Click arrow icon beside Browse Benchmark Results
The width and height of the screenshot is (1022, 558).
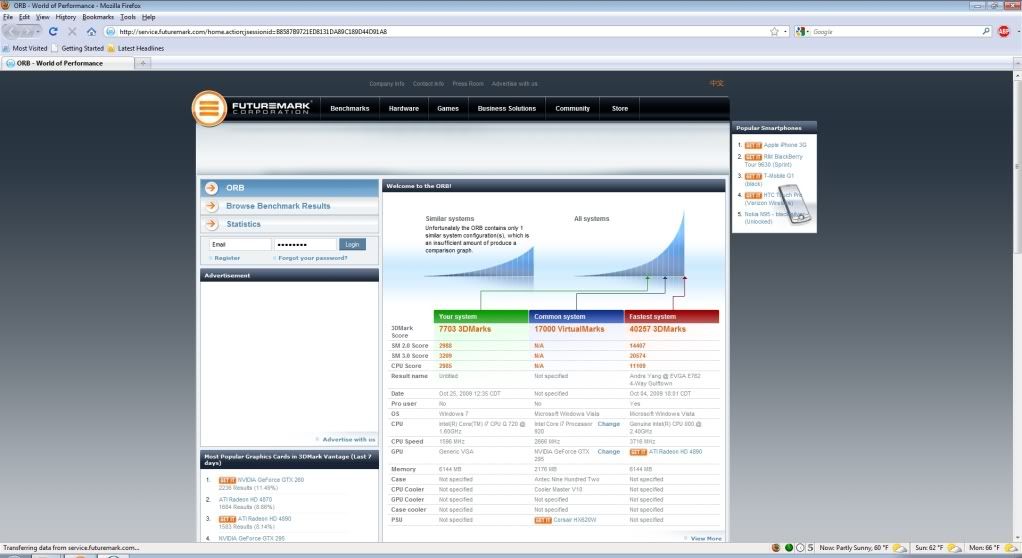(x=211, y=206)
